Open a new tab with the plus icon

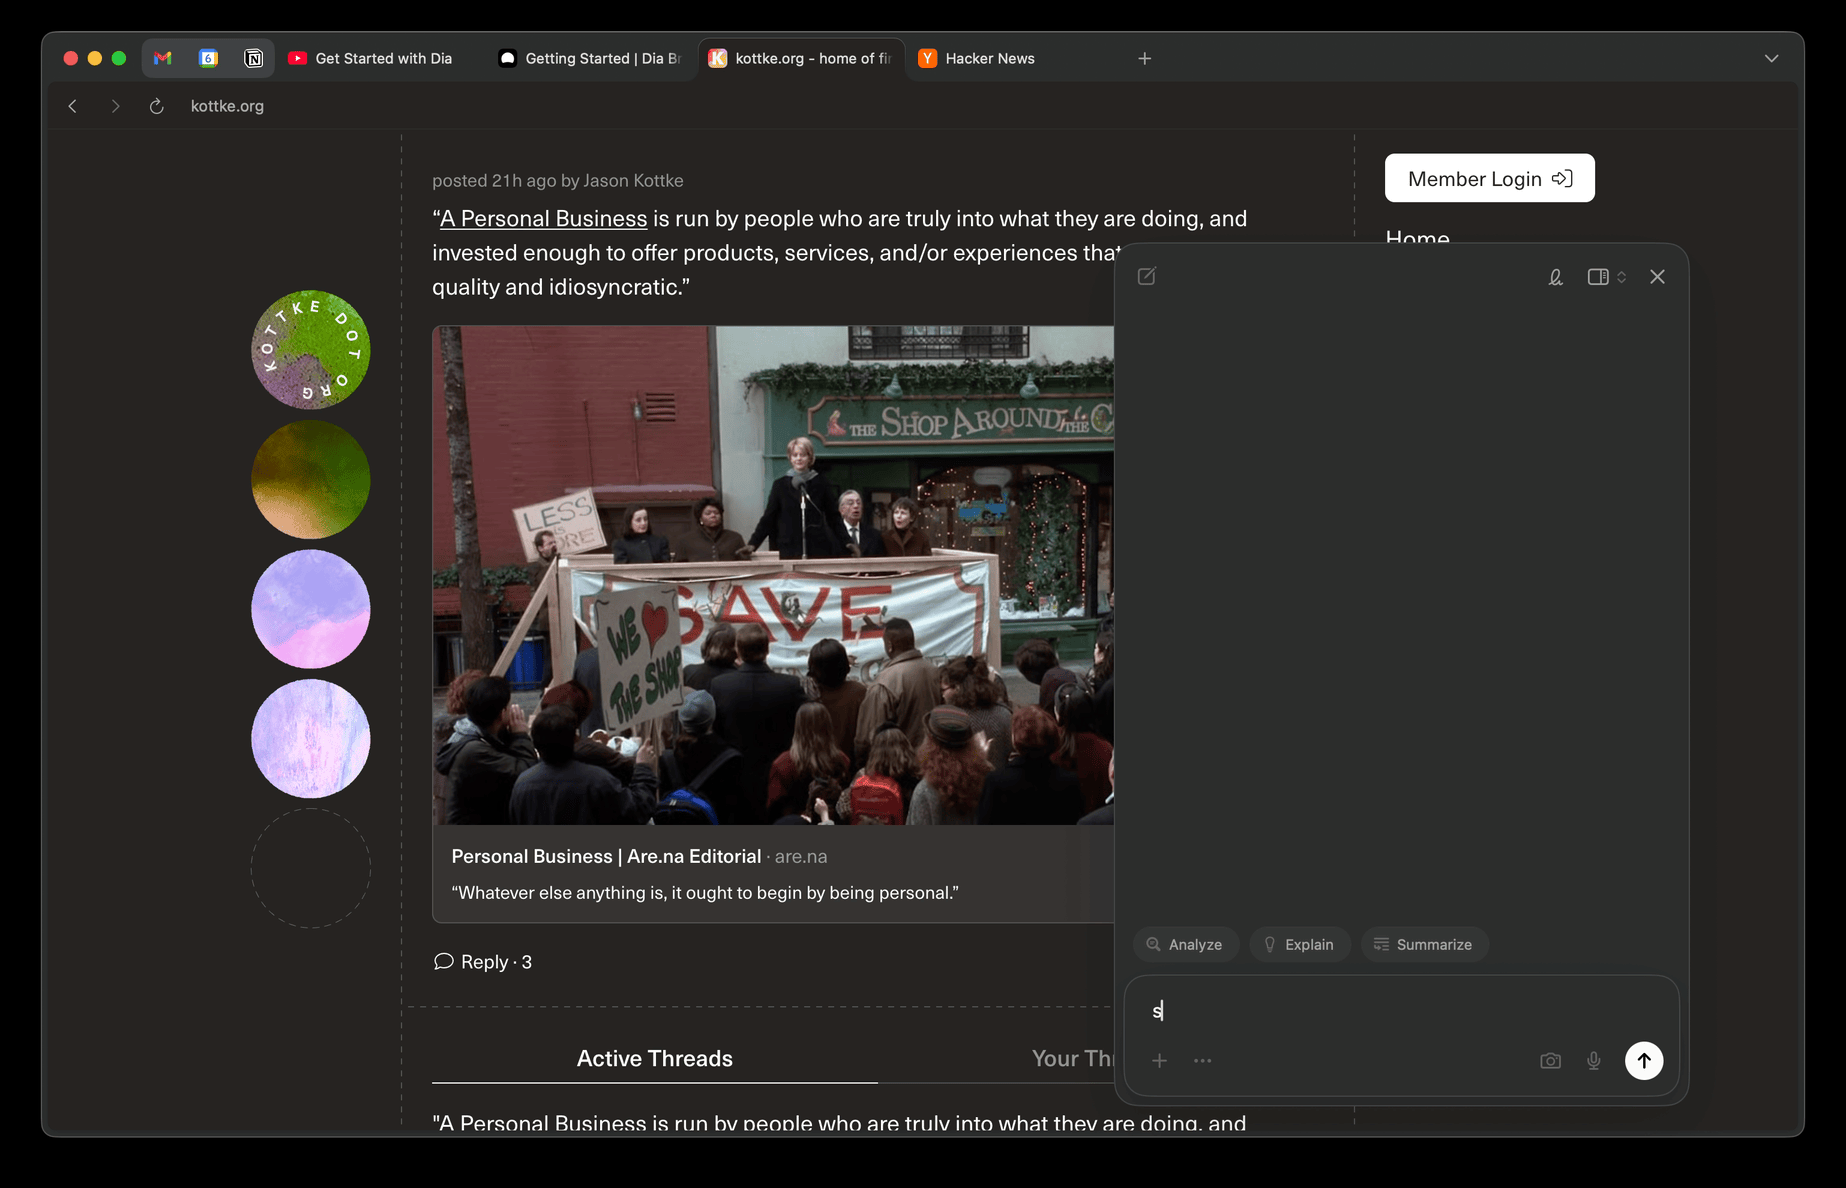click(1145, 58)
